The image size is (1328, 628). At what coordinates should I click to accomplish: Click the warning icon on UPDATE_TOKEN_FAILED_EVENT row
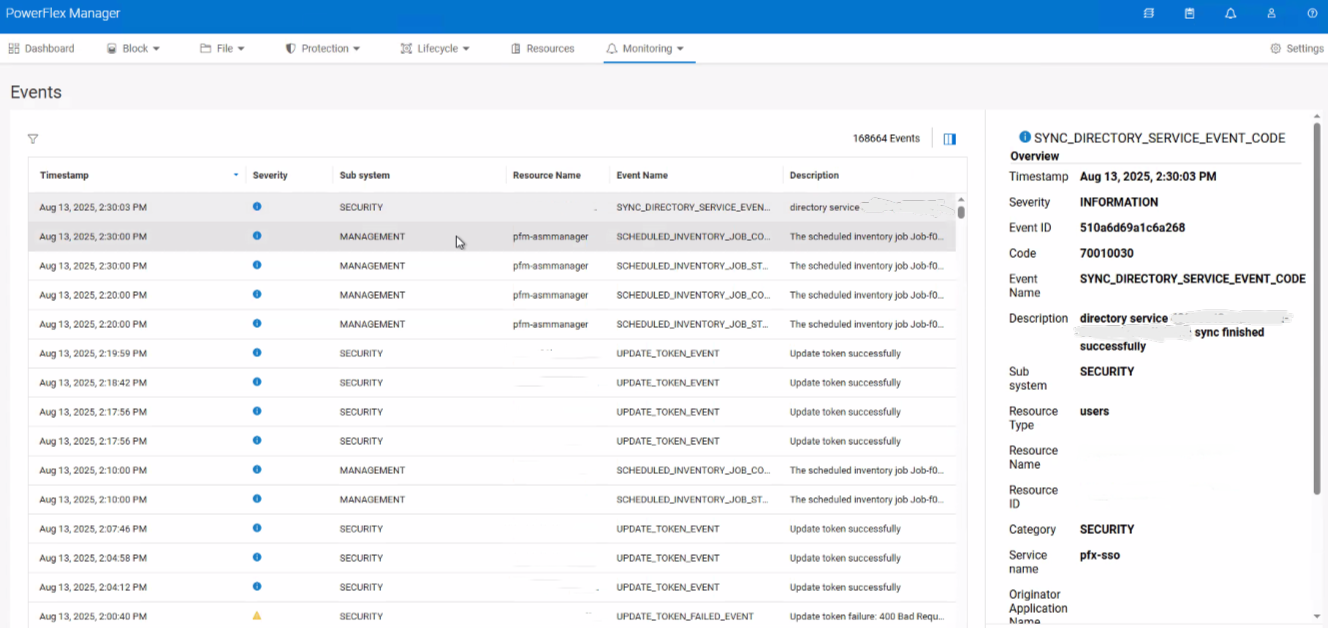point(257,616)
